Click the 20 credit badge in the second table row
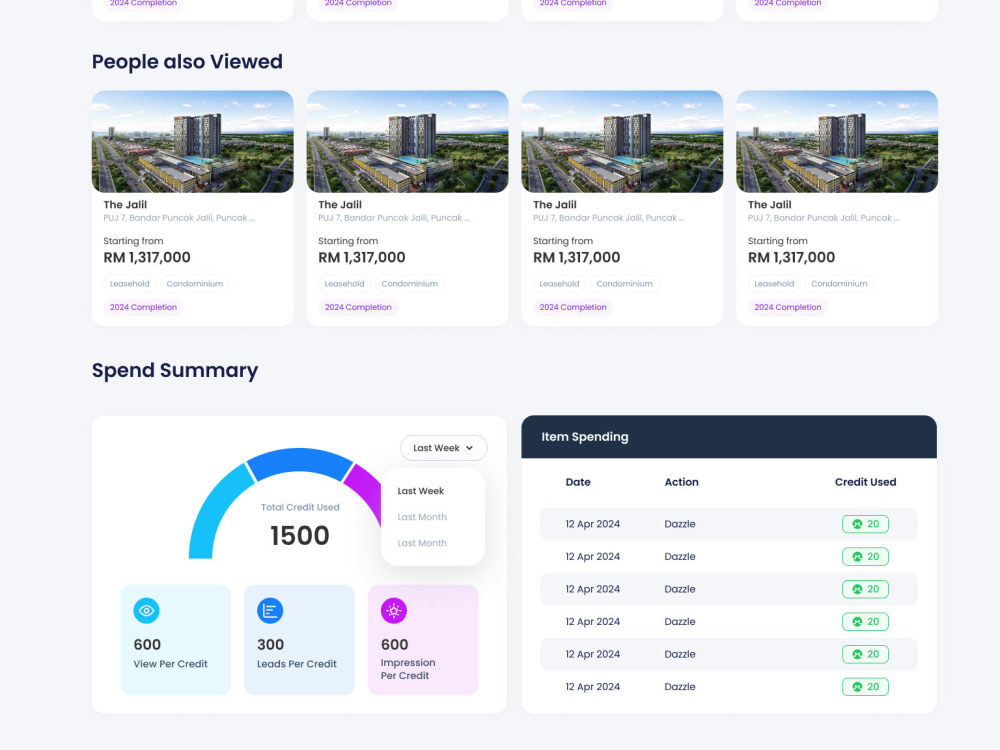Viewport: 1000px width, 750px height. click(x=865, y=557)
